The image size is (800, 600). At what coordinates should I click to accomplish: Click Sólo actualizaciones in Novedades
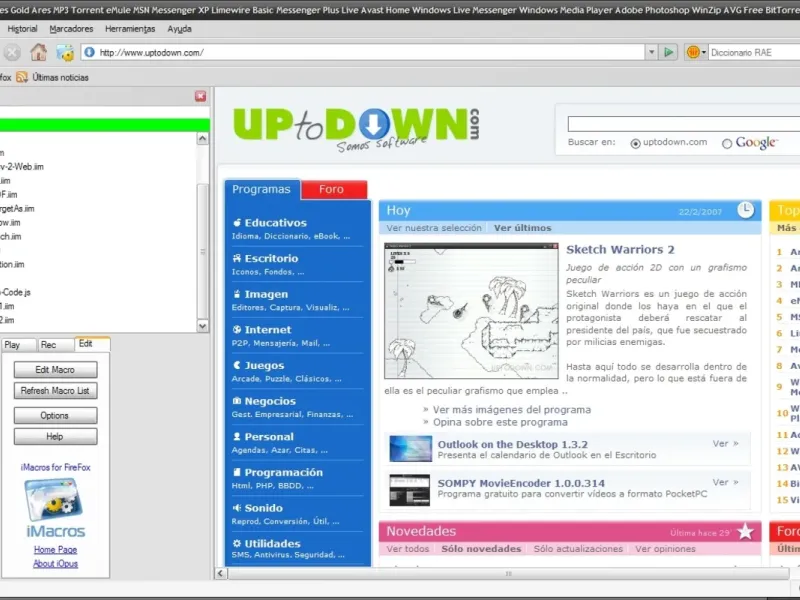pos(578,549)
